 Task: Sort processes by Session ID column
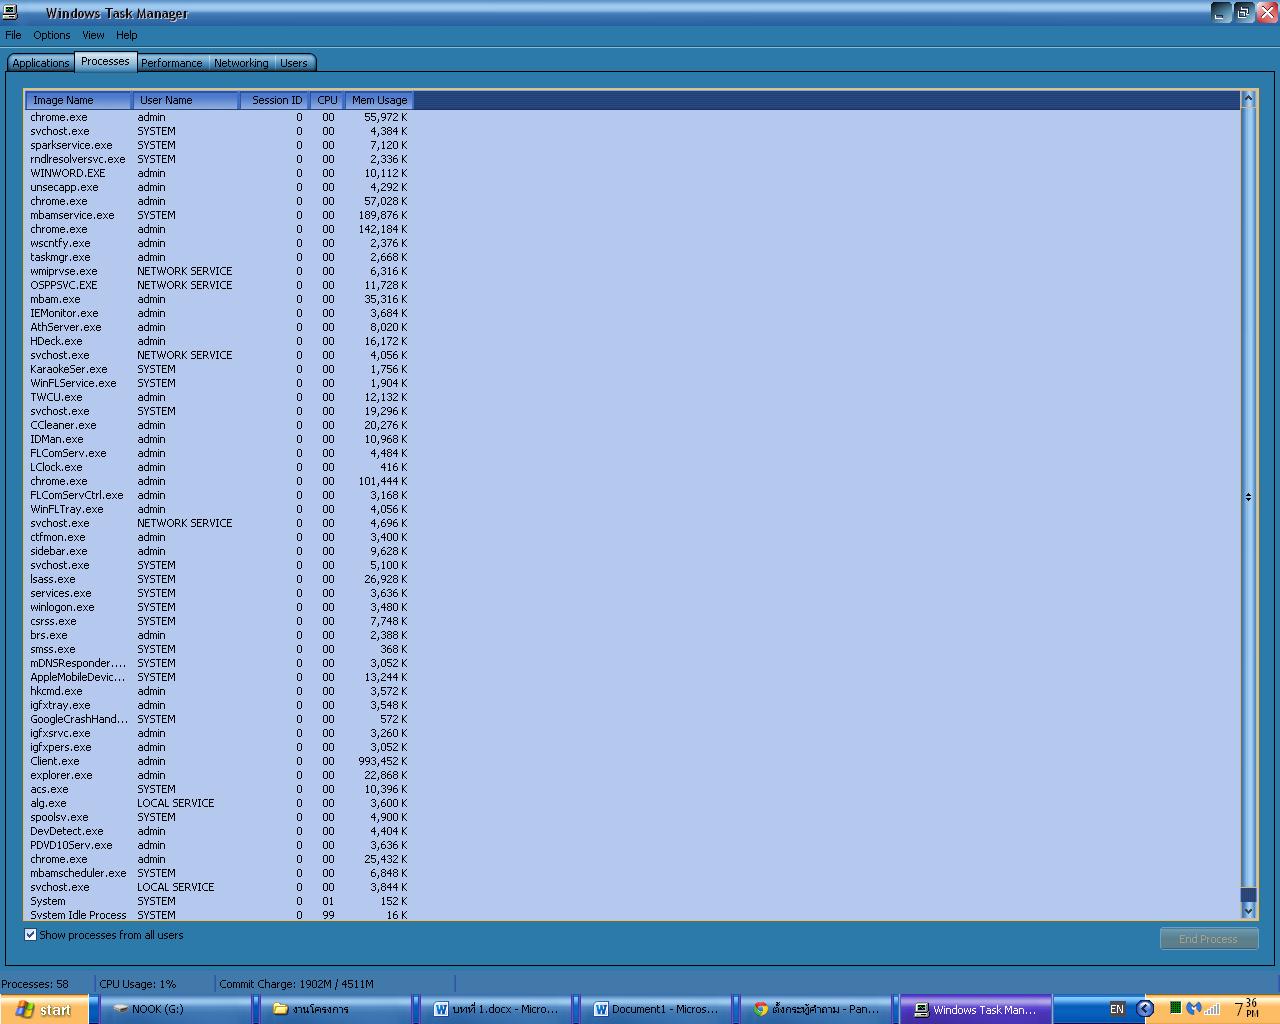click(x=275, y=100)
